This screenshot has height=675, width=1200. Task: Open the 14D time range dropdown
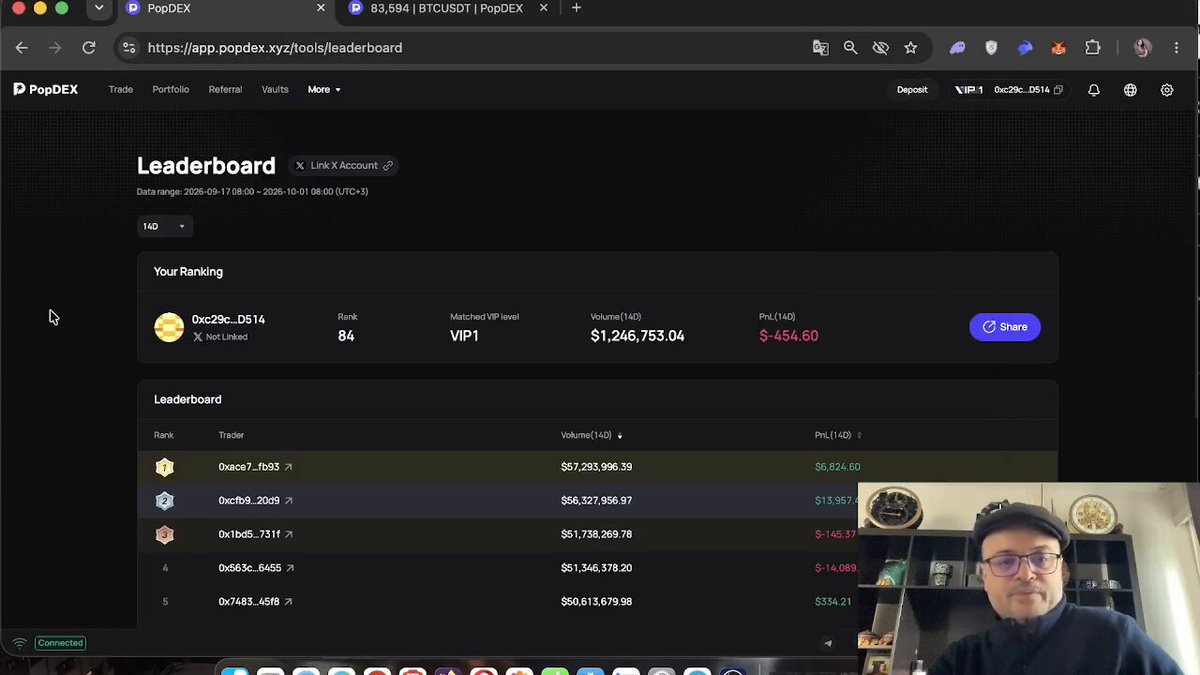tap(164, 226)
